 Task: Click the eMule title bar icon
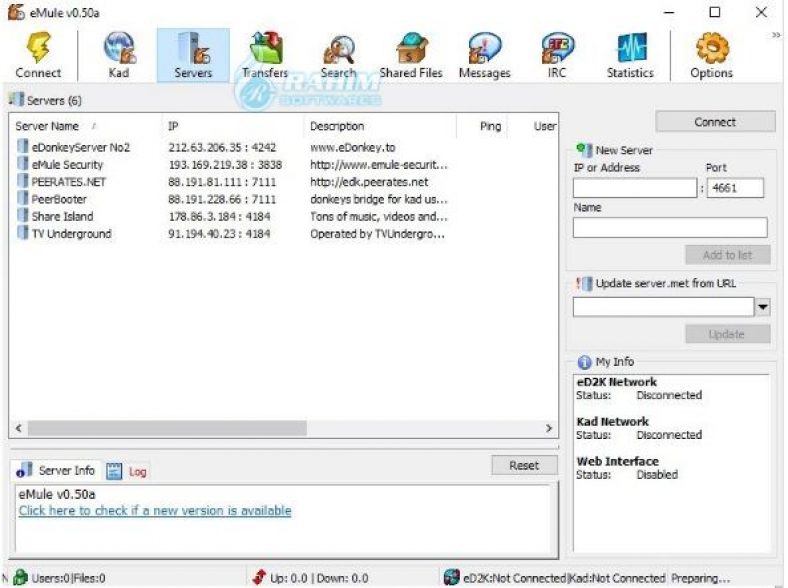[16, 12]
